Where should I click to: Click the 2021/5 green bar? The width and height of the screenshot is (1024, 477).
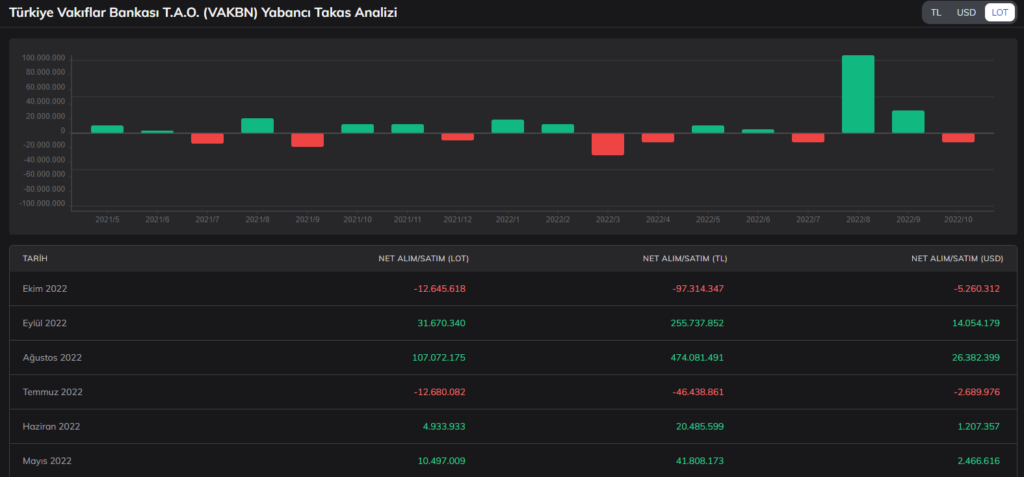(x=107, y=129)
